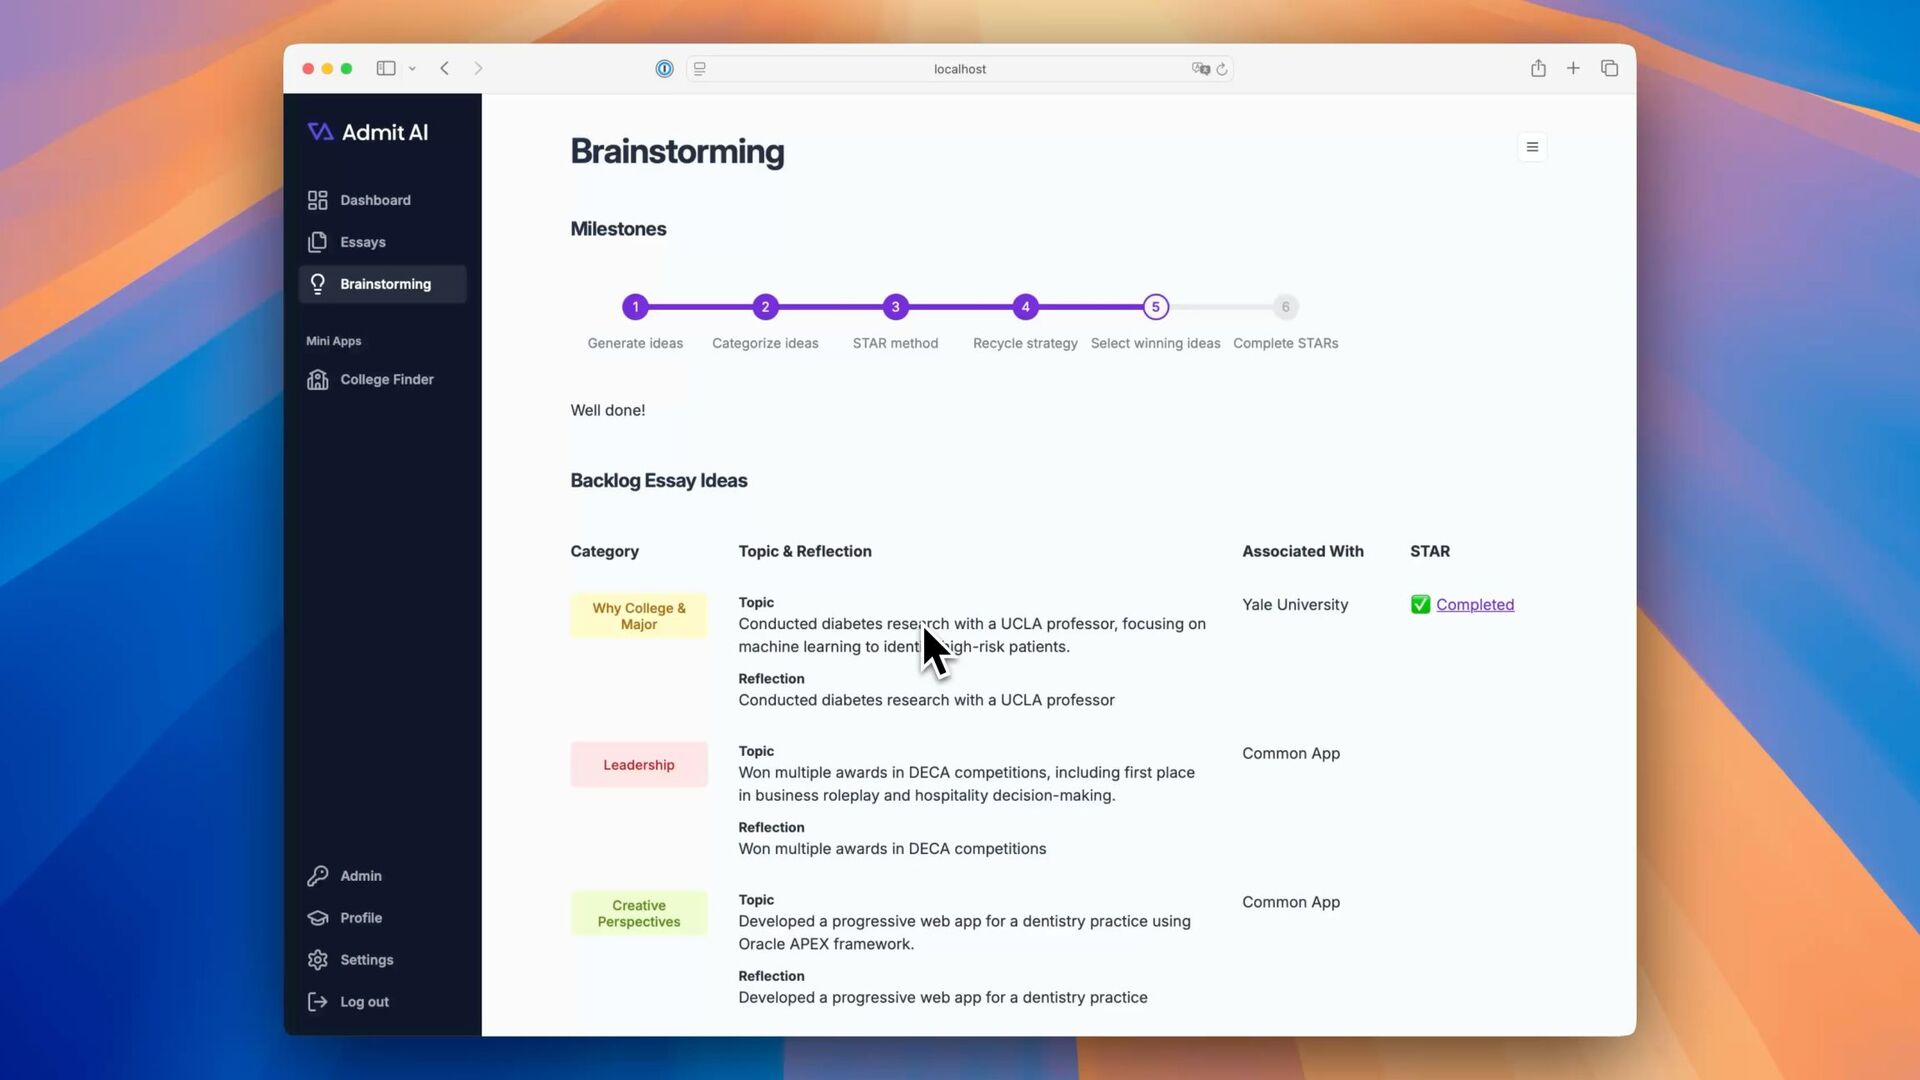Open the College Finder mini app
Screen dimensions: 1920x1080
(x=385, y=379)
